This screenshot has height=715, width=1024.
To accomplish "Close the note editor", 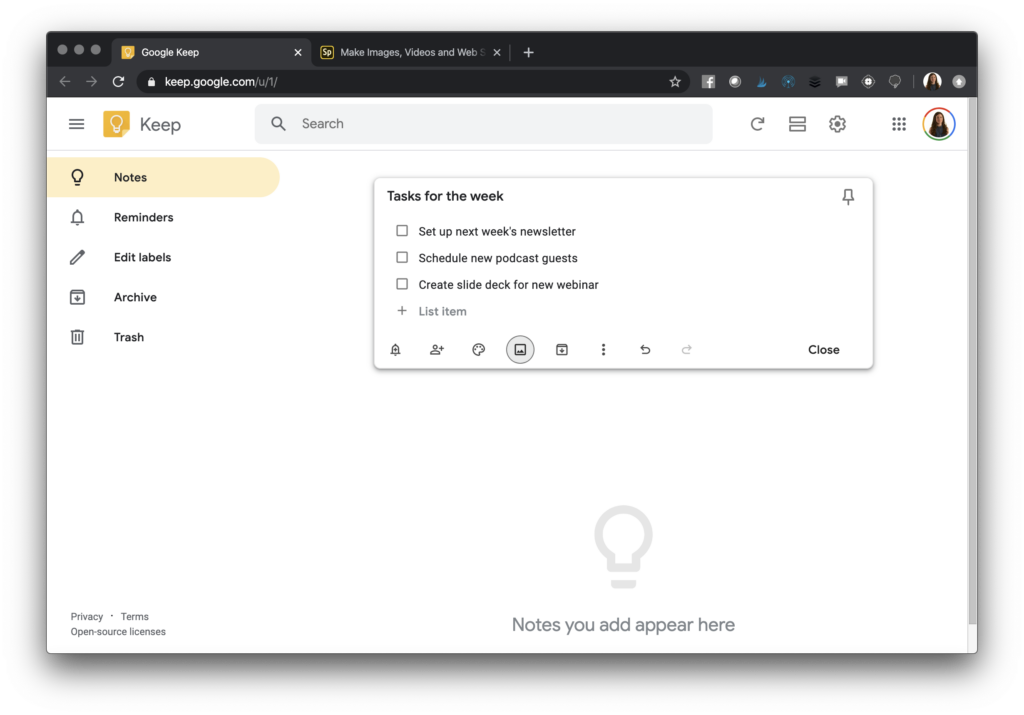I will pyautogui.click(x=823, y=349).
